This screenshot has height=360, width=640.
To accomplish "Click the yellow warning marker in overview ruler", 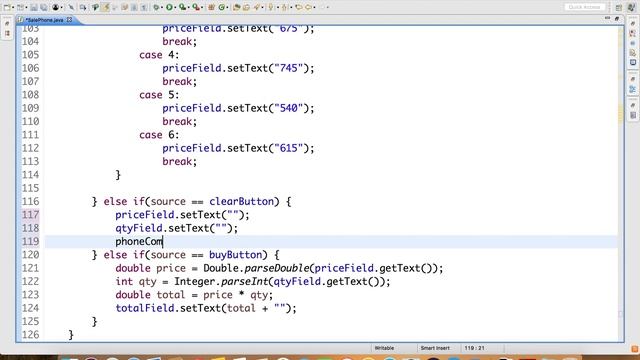I will (621, 113).
